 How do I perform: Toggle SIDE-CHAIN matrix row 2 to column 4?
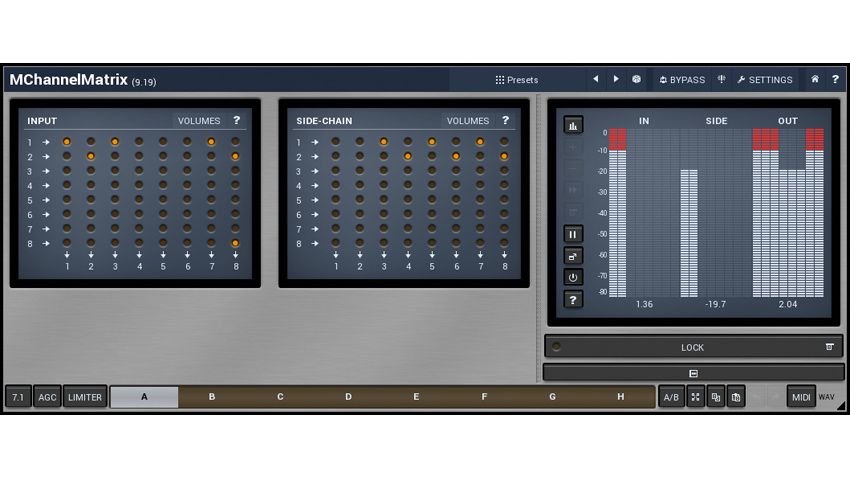click(408, 156)
